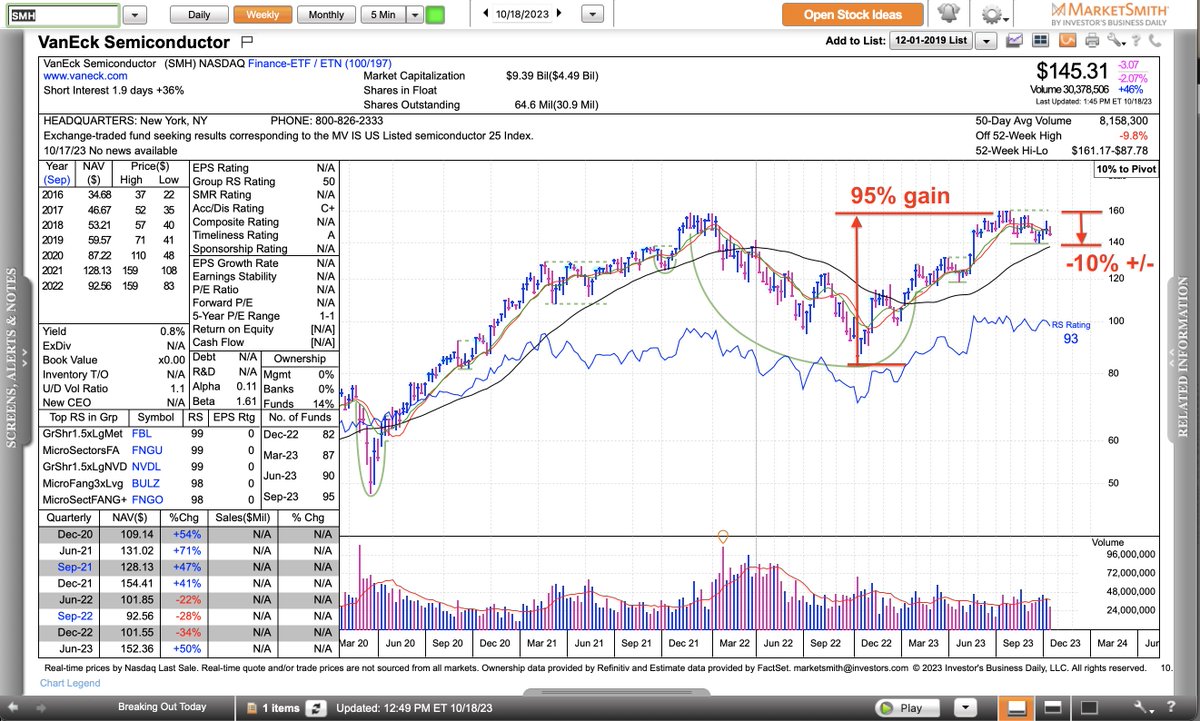1200x721 pixels.
Task: Click the 10/18/2023 date field
Action: point(525,15)
